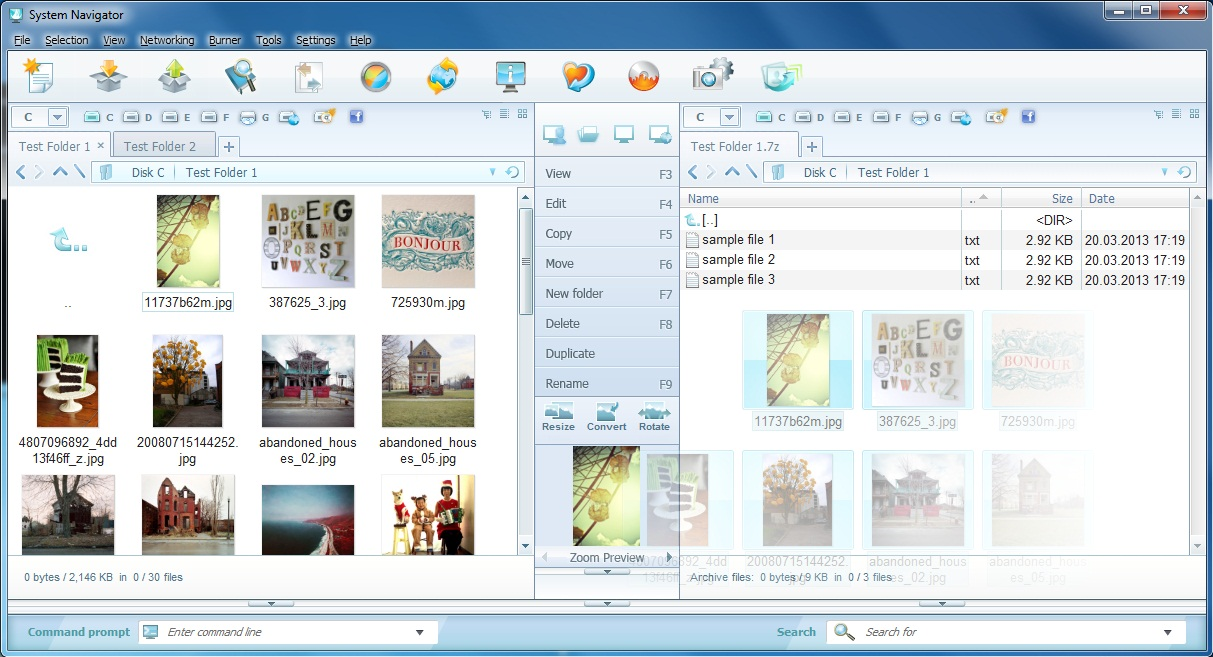The width and height of the screenshot is (1213, 657).
Task: Click the New folder F7 button
Action: click(607, 293)
